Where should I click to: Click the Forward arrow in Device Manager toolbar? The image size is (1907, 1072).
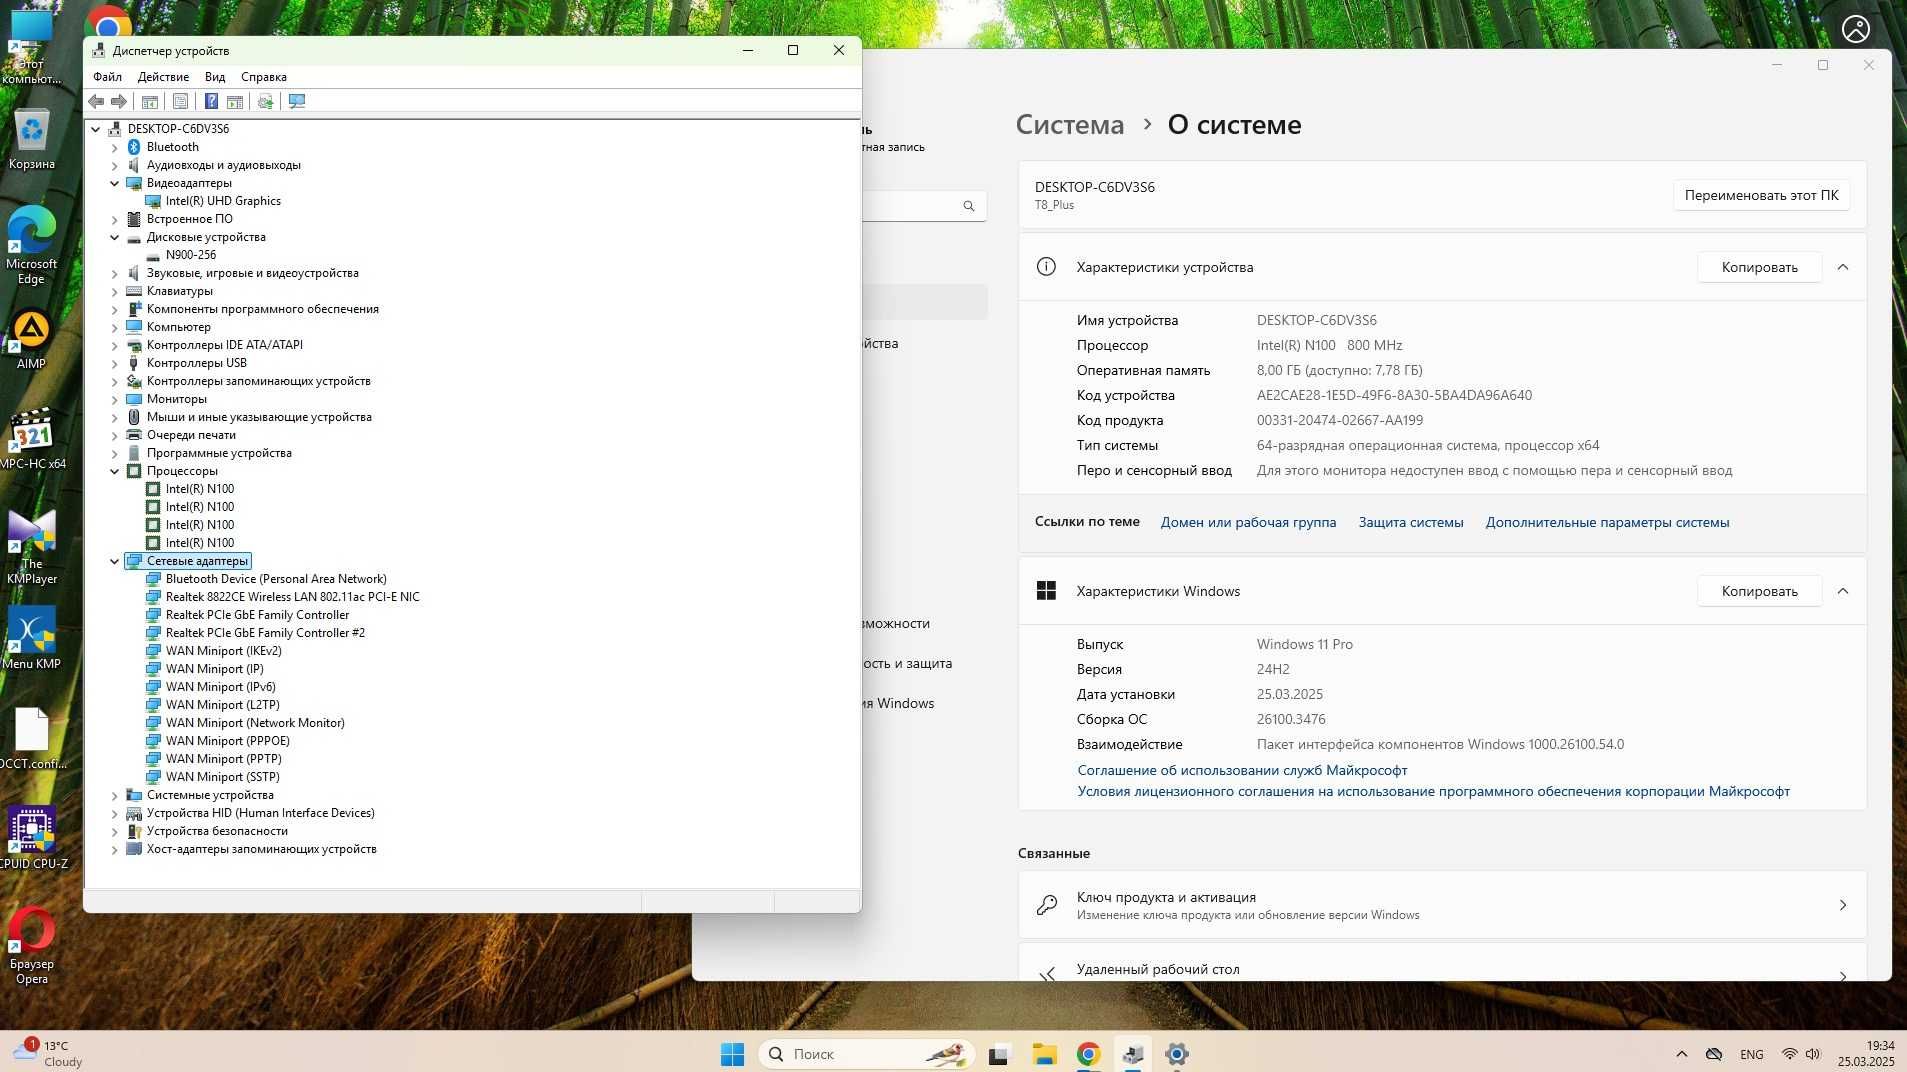[119, 101]
